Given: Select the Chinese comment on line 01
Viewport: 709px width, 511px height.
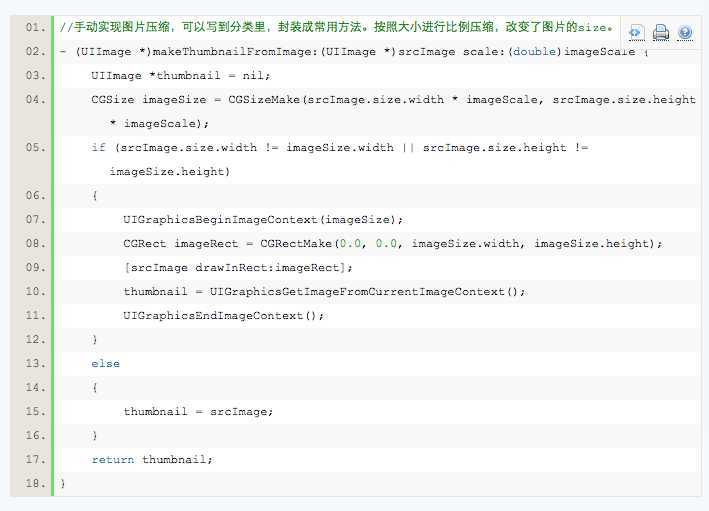Looking at the screenshot, I should click(336, 27).
